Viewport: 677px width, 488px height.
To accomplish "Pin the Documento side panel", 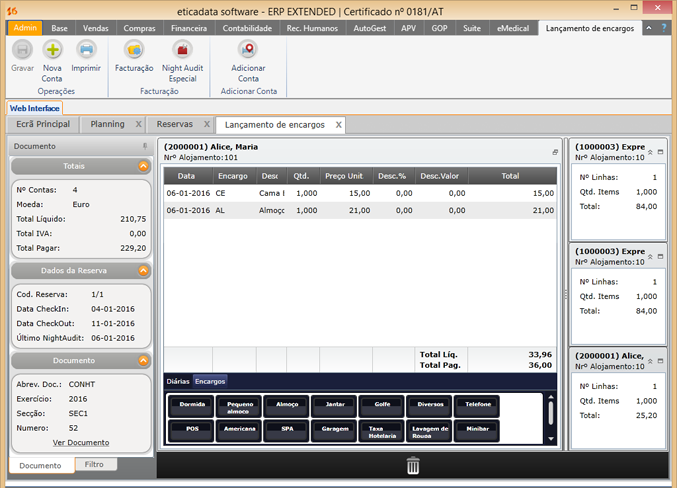I will [145, 146].
